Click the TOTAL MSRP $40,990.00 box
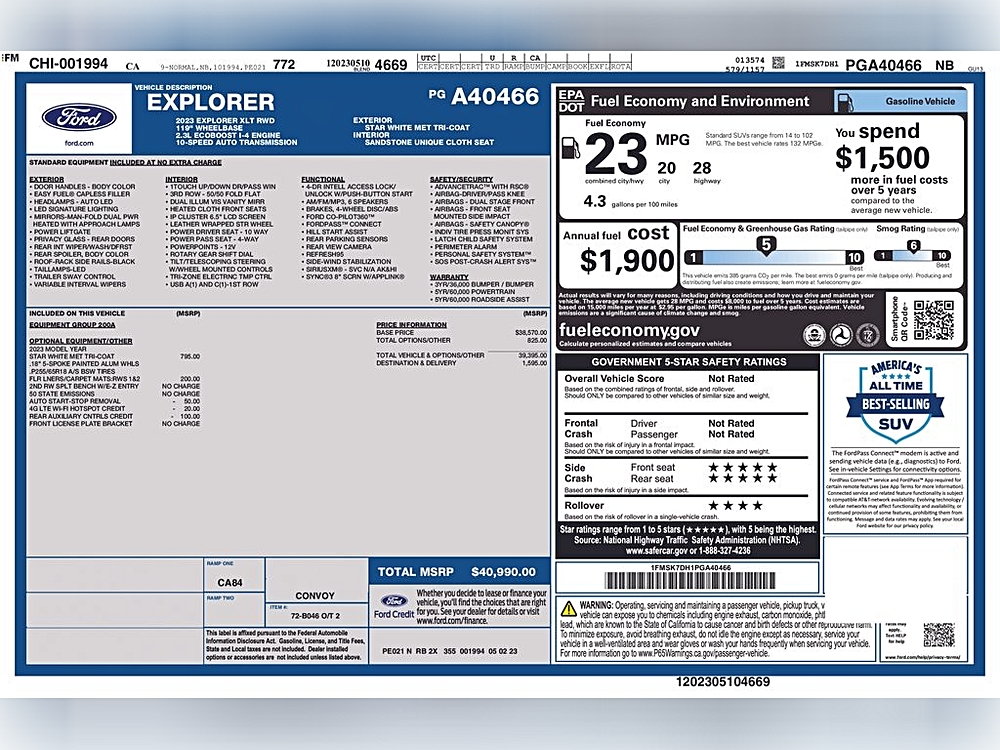1000x750 pixels. pos(459,571)
